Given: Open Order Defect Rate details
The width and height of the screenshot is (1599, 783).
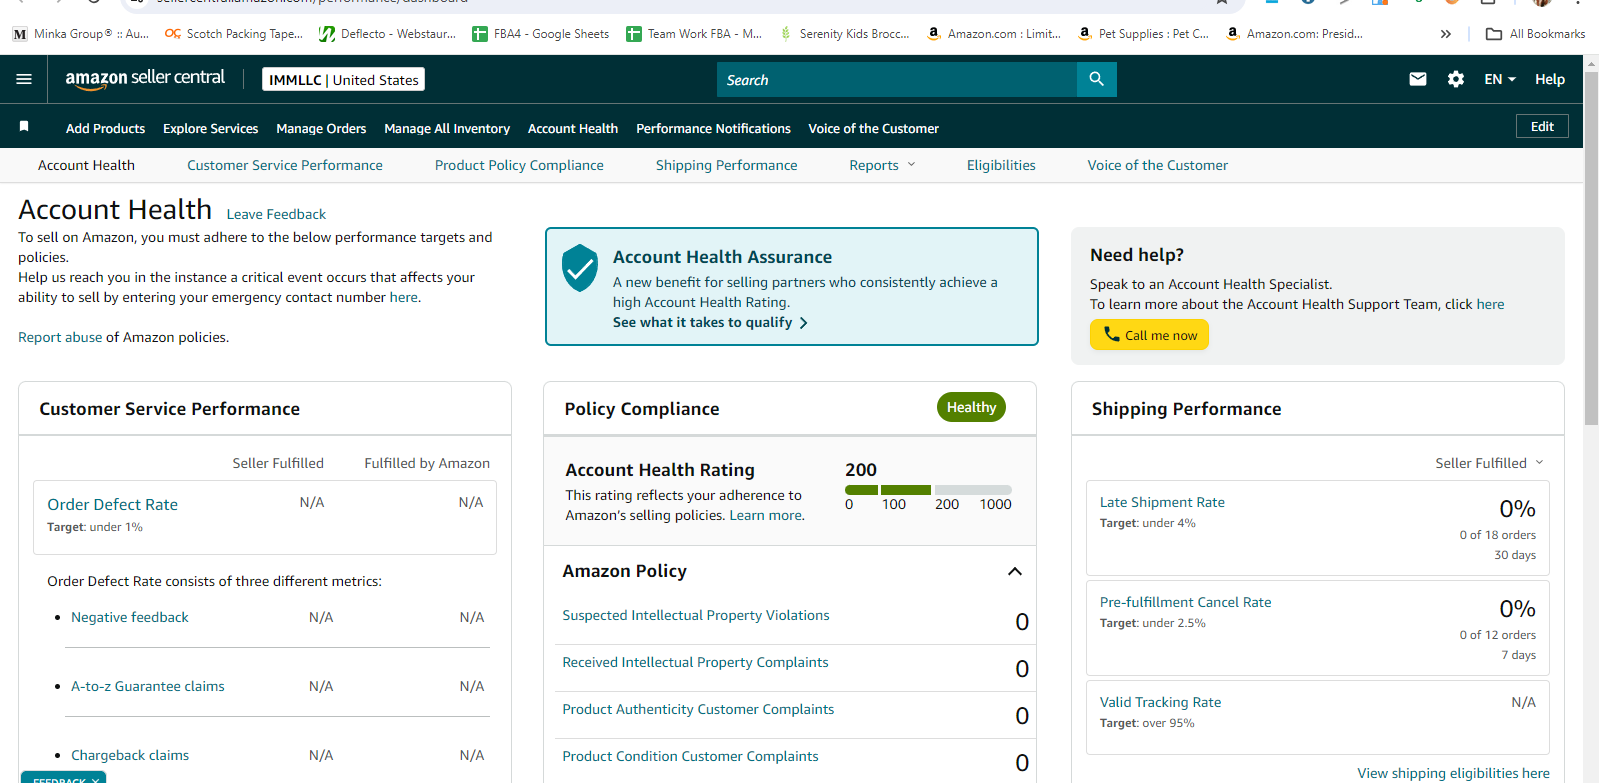Looking at the screenshot, I should click(x=112, y=504).
